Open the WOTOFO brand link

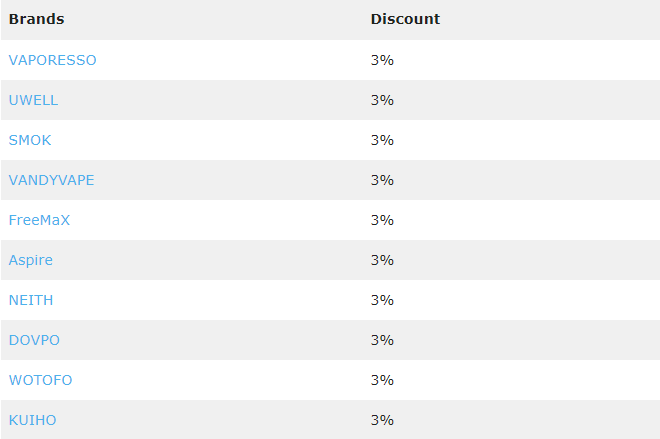pos(40,380)
